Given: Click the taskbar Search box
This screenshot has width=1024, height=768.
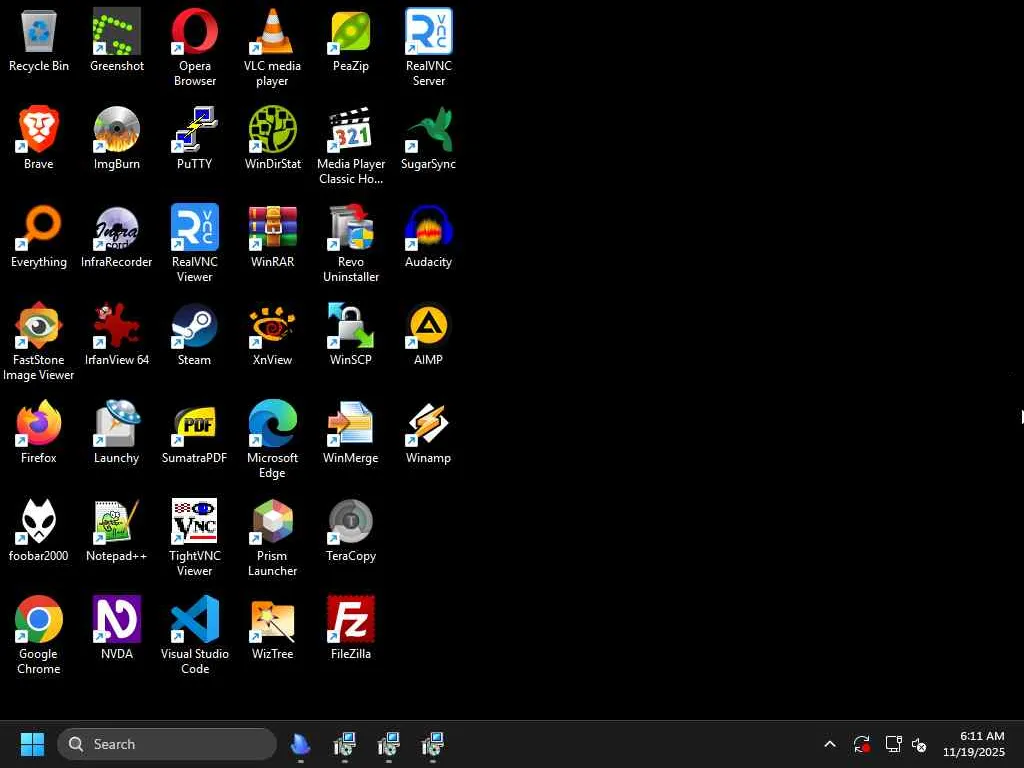Looking at the screenshot, I should pyautogui.click(x=167, y=744).
